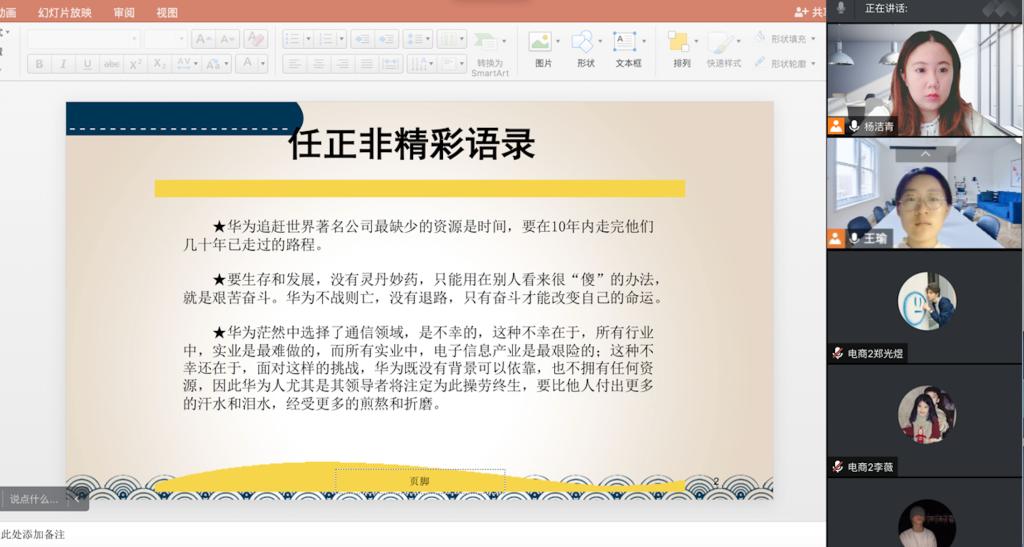
Task: Open the 幻灯片放映 ribbon tab
Action: [x=65, y=12]
